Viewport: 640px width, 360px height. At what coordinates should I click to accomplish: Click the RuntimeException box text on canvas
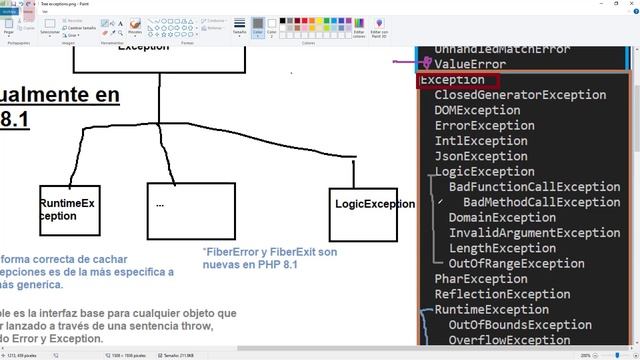click(x=67, y=209)
